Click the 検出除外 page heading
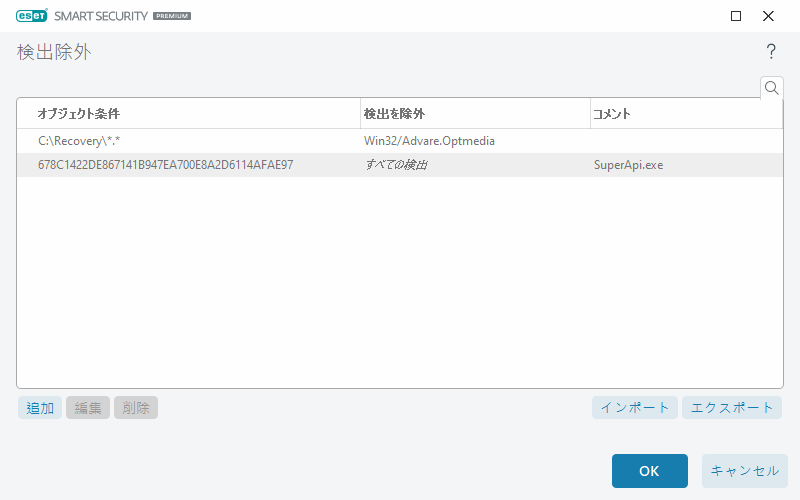800x500 pixels. coord(54,52)
